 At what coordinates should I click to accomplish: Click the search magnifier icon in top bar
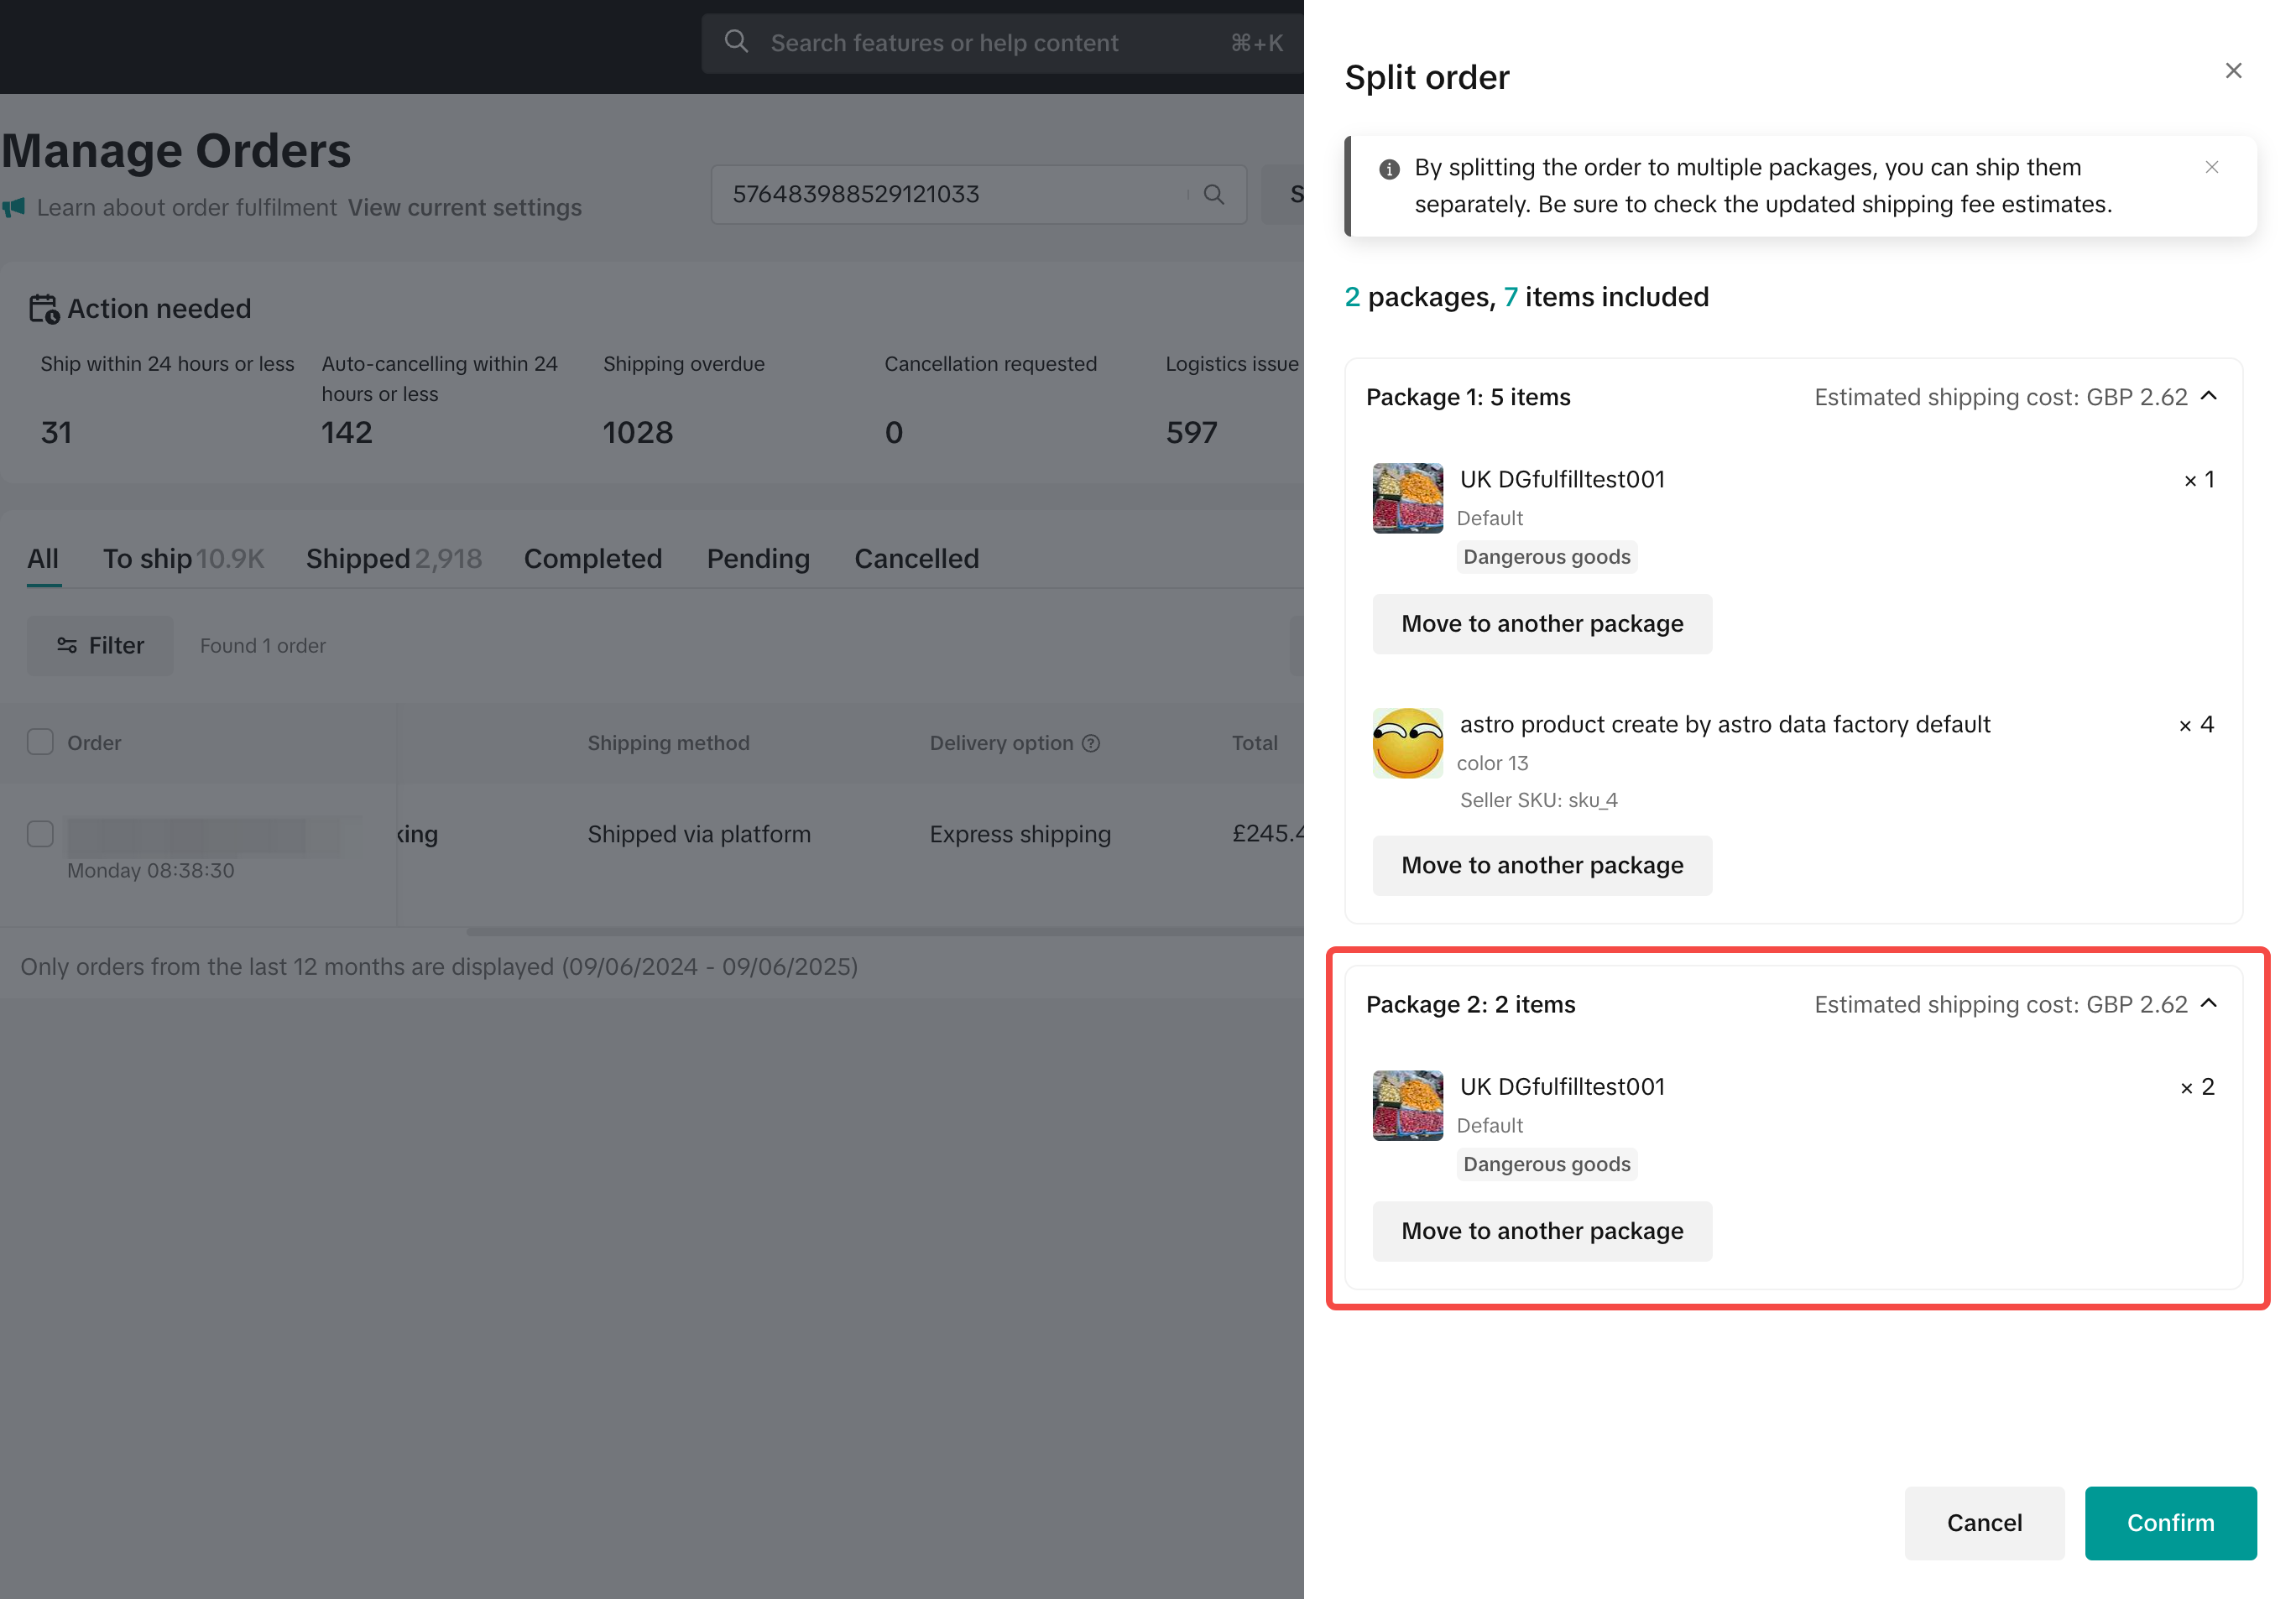[x=736, y=42]
